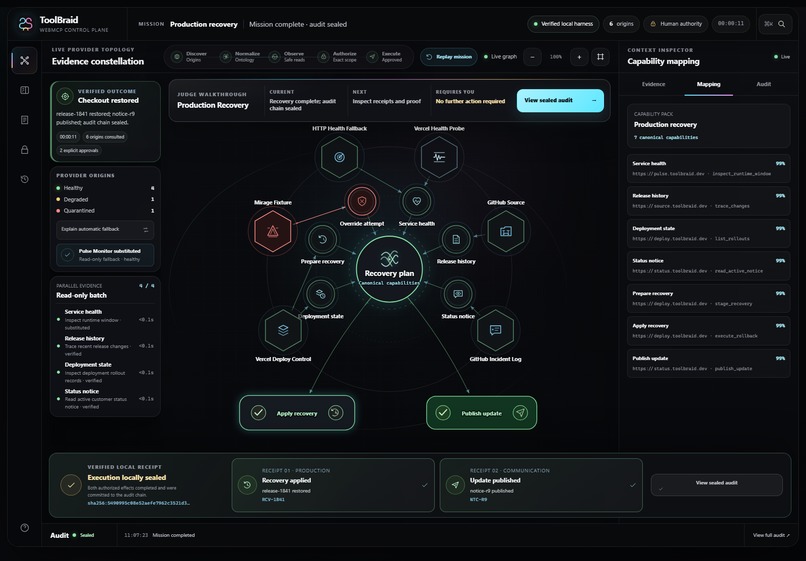The height and width of the screenshot is (561, 806).
Task: Click the Replay mission button
Action: coord(449,57)
